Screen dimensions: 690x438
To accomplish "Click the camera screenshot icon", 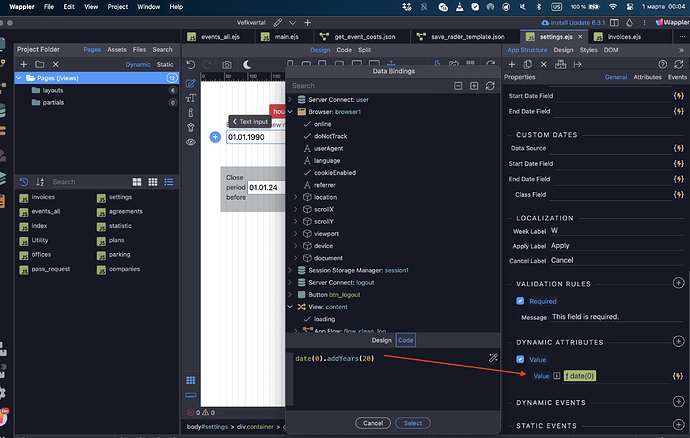I will coord(227,65).
